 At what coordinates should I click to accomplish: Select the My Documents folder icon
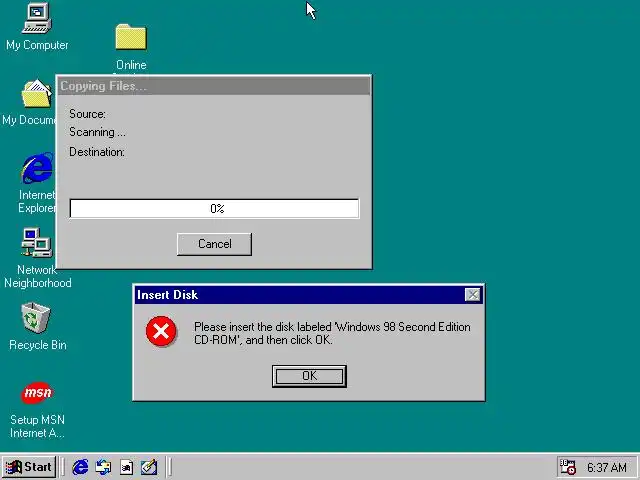(36, 94)
